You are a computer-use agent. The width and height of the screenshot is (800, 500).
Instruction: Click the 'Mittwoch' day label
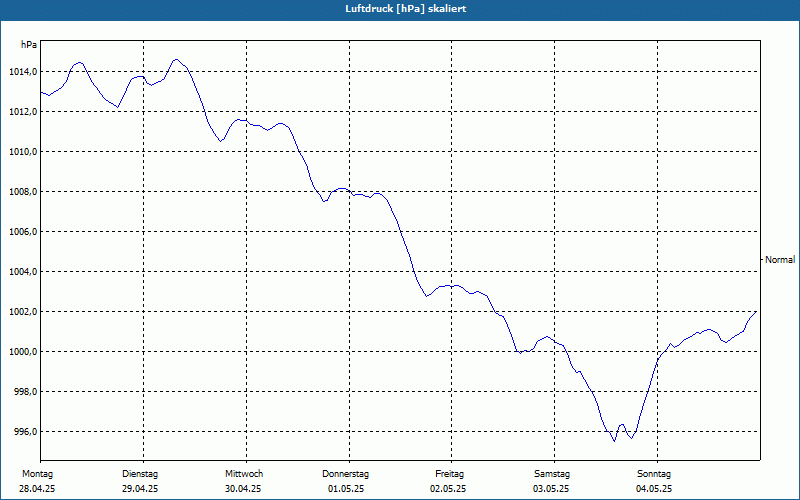244,474
